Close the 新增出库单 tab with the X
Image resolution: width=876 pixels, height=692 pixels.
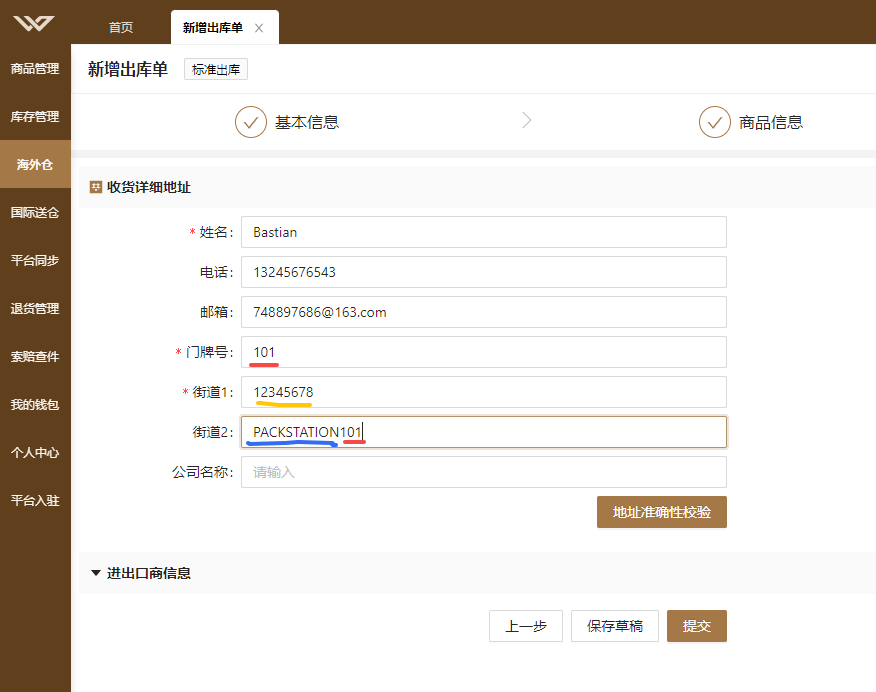coord(259,28)
